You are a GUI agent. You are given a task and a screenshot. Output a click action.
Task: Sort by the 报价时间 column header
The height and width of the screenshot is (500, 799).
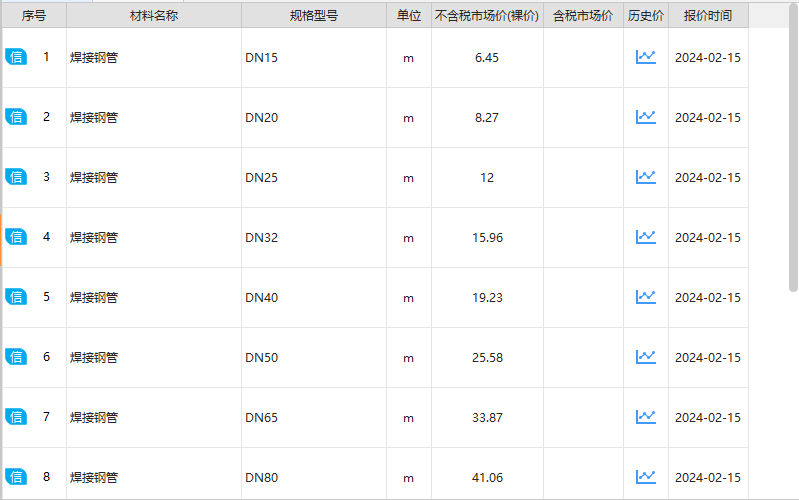[708, 15]
